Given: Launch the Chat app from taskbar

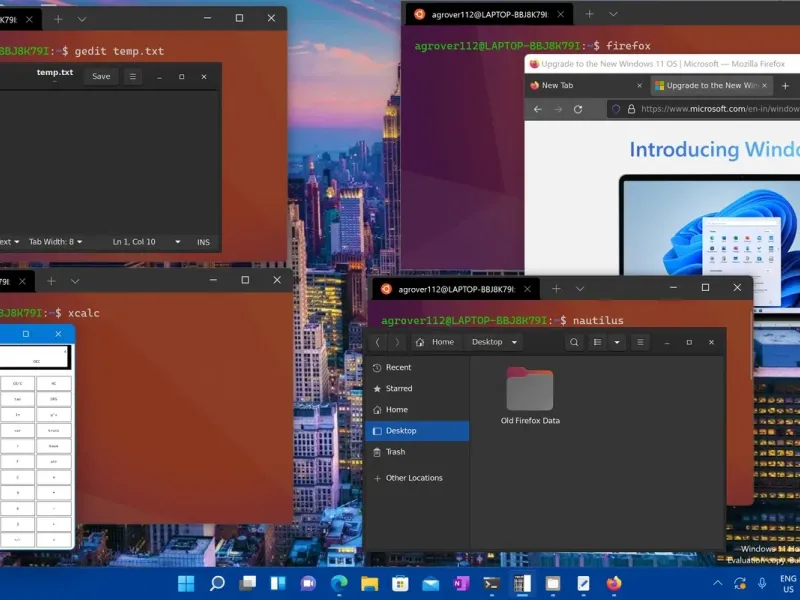Looking at the screenshot, I should (308, 583).
